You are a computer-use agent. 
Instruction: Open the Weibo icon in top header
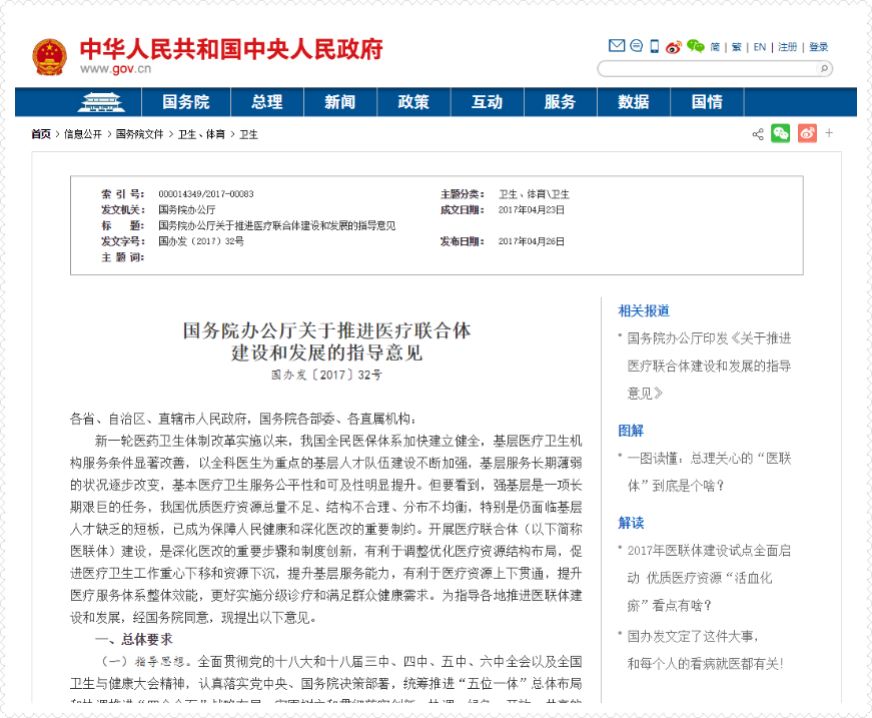coord(673,46)
